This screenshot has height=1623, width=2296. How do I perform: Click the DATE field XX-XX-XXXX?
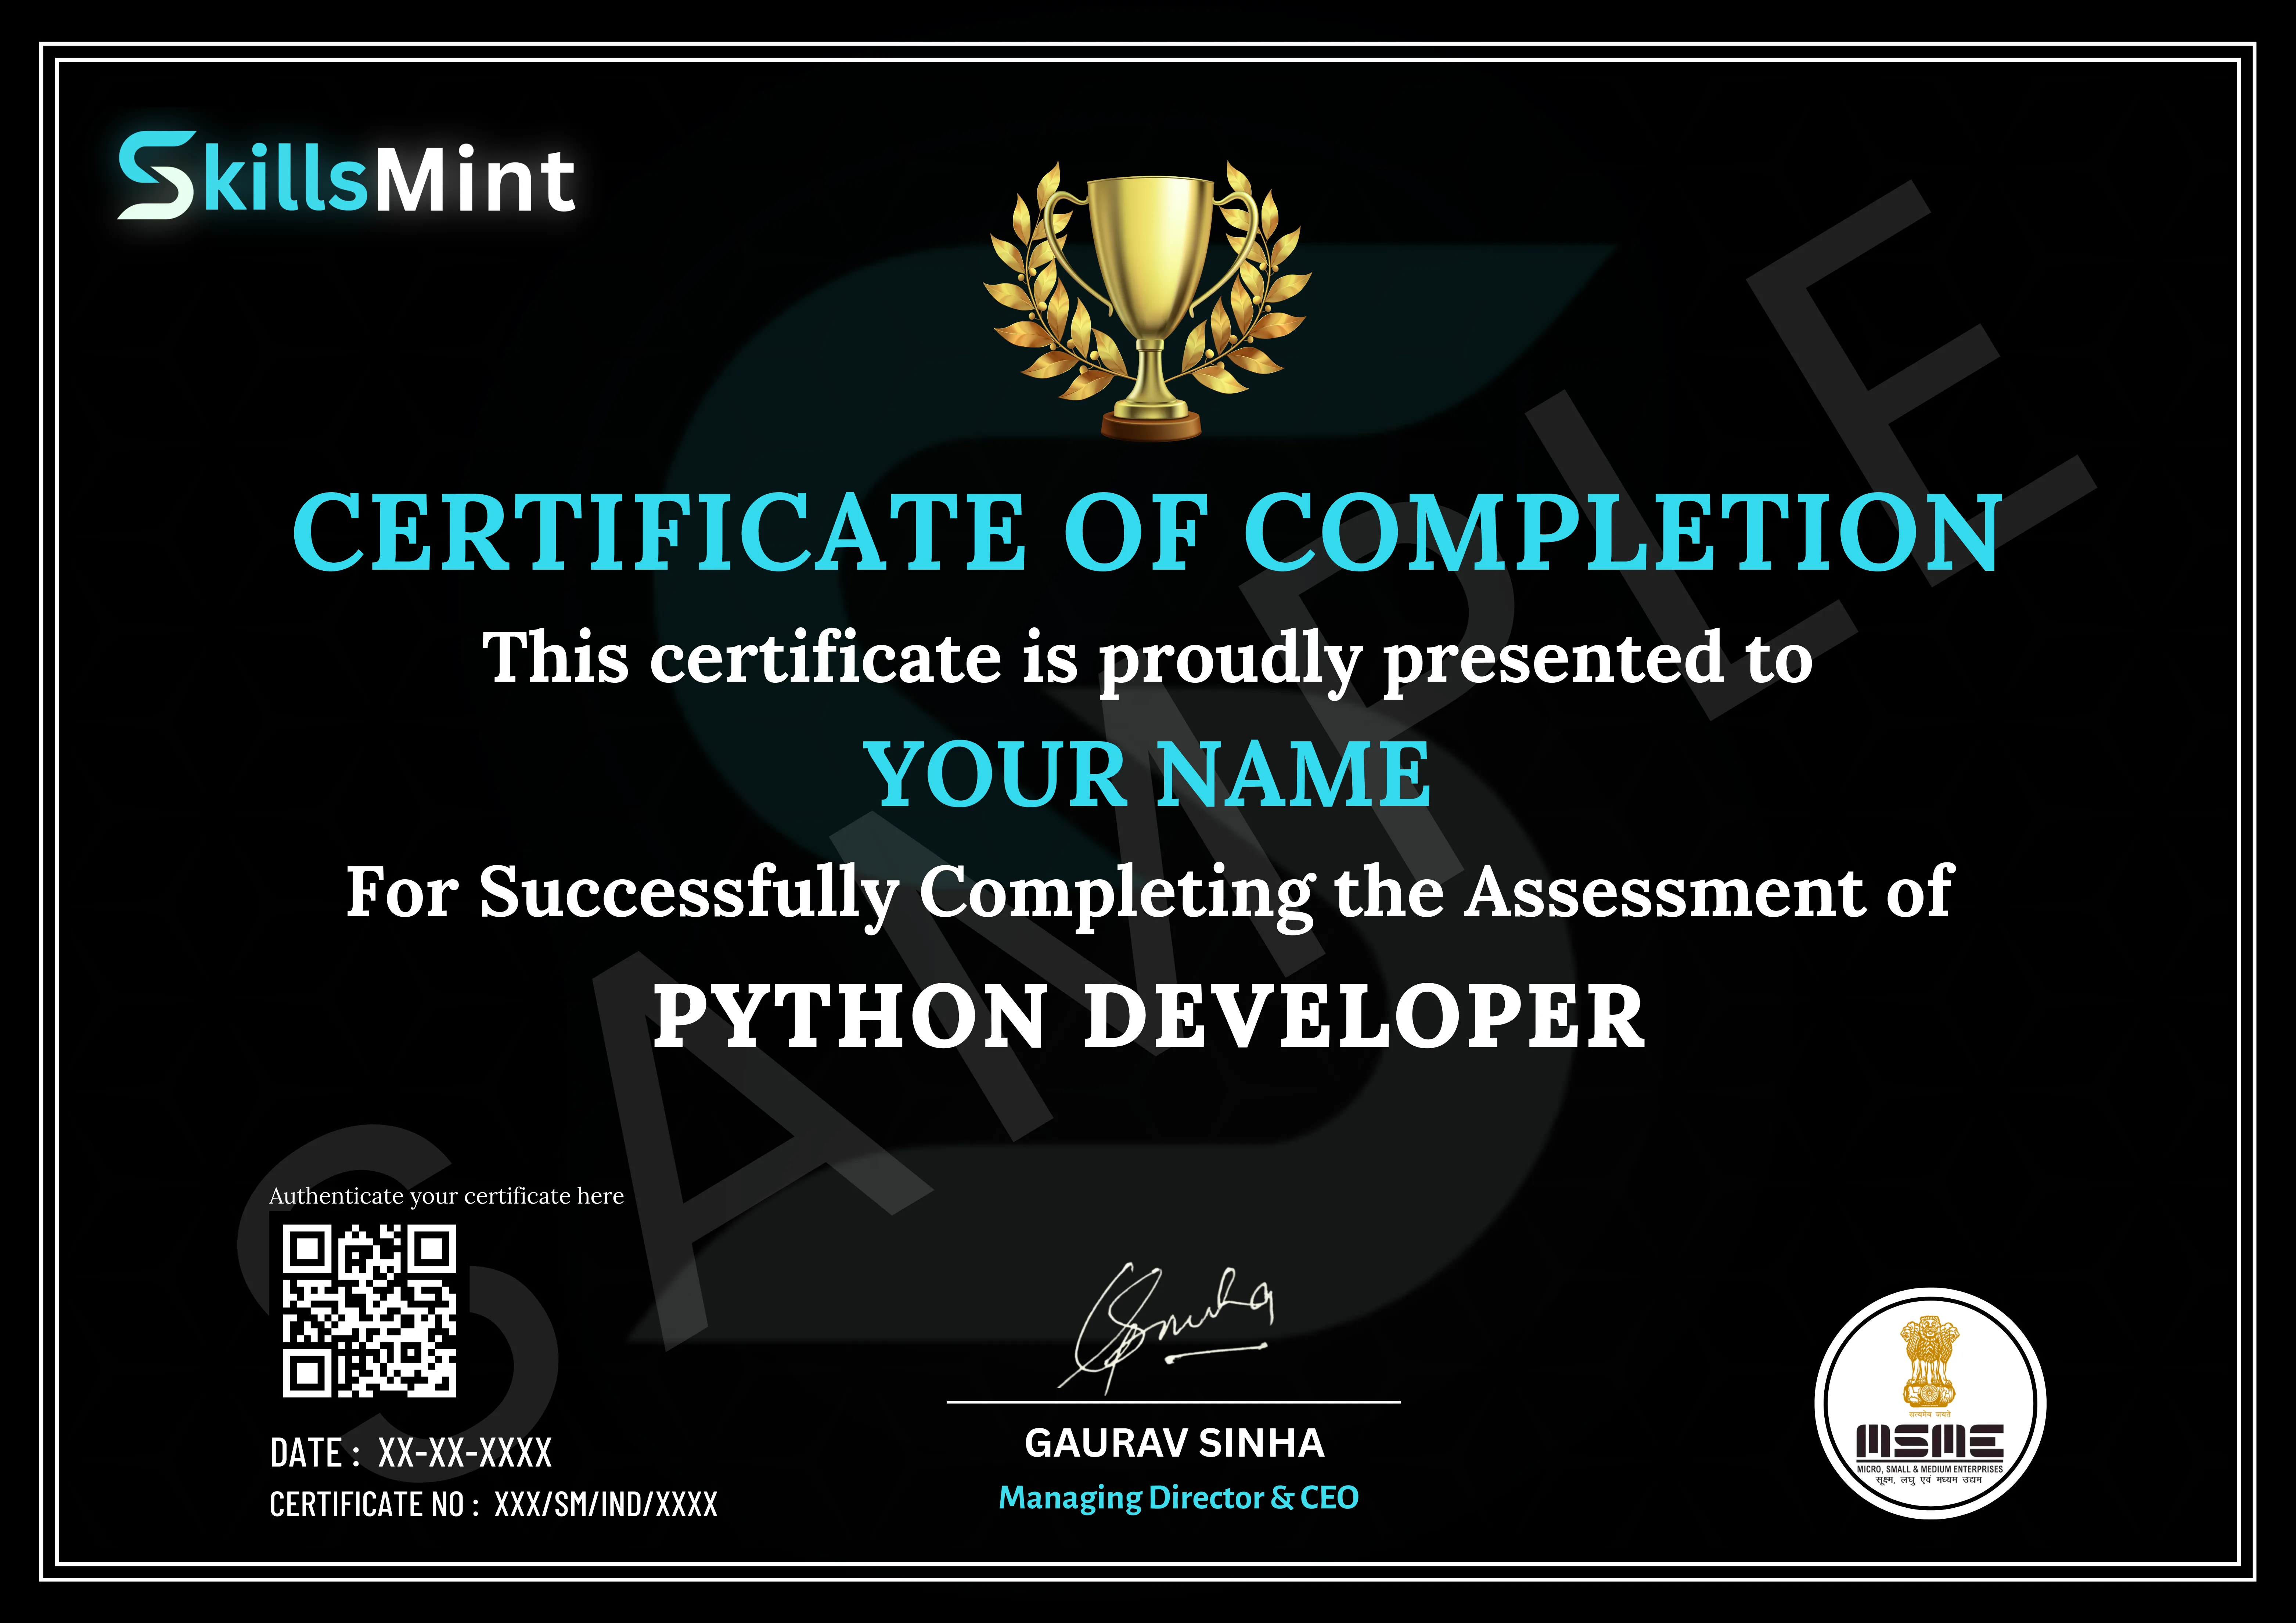412,1452
